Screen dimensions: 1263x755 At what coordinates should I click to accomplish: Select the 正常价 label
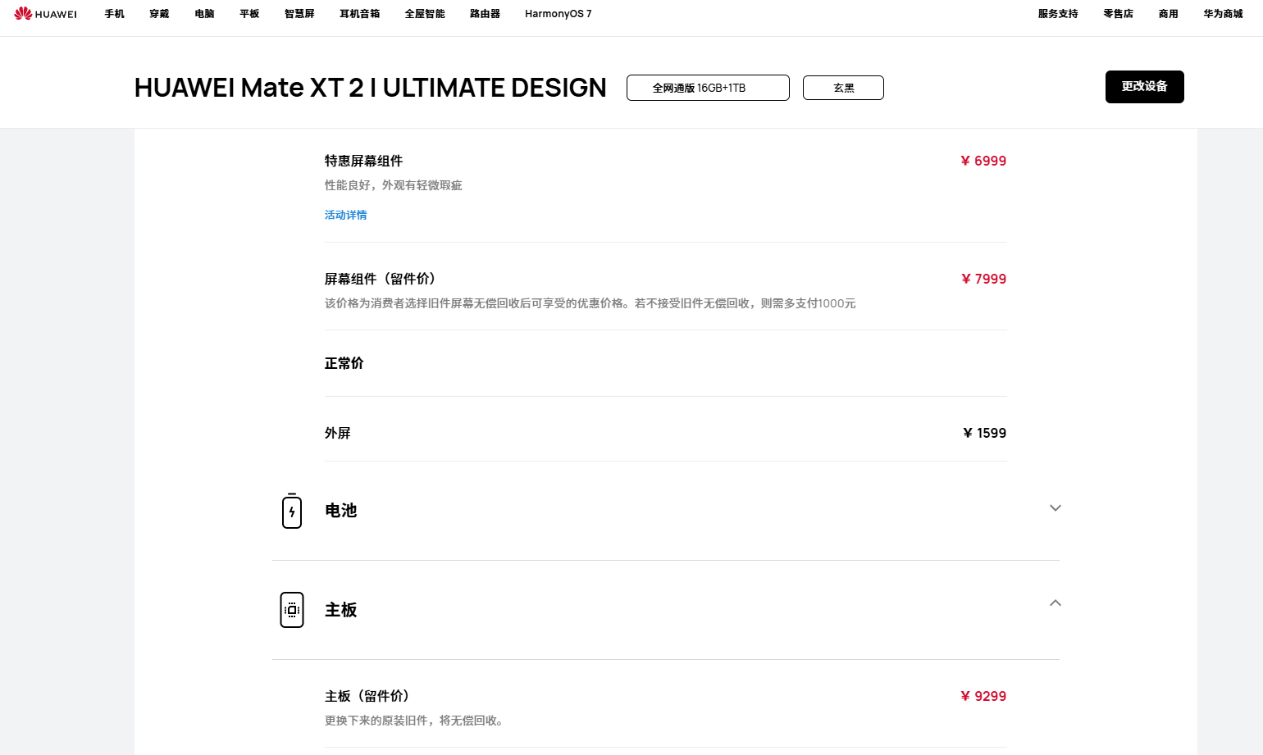tap(344, 363)
